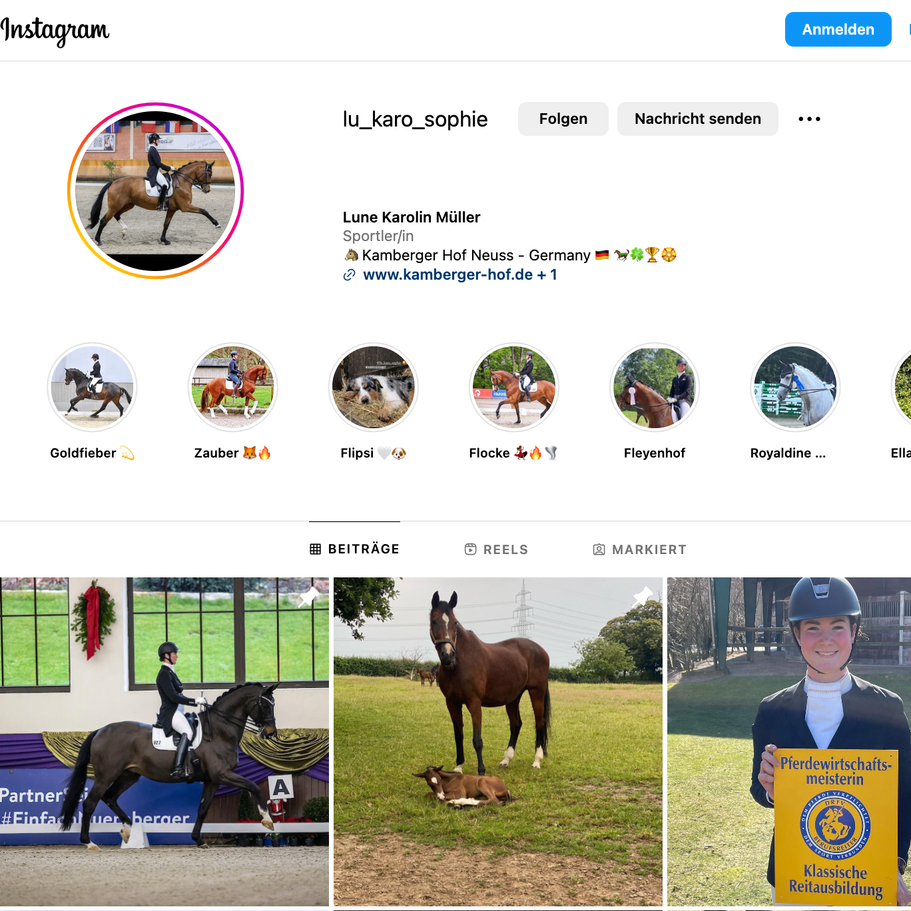Open the Royaldine story highlight
The height and width of the screenshot is (911, 911).
point(795,388)
